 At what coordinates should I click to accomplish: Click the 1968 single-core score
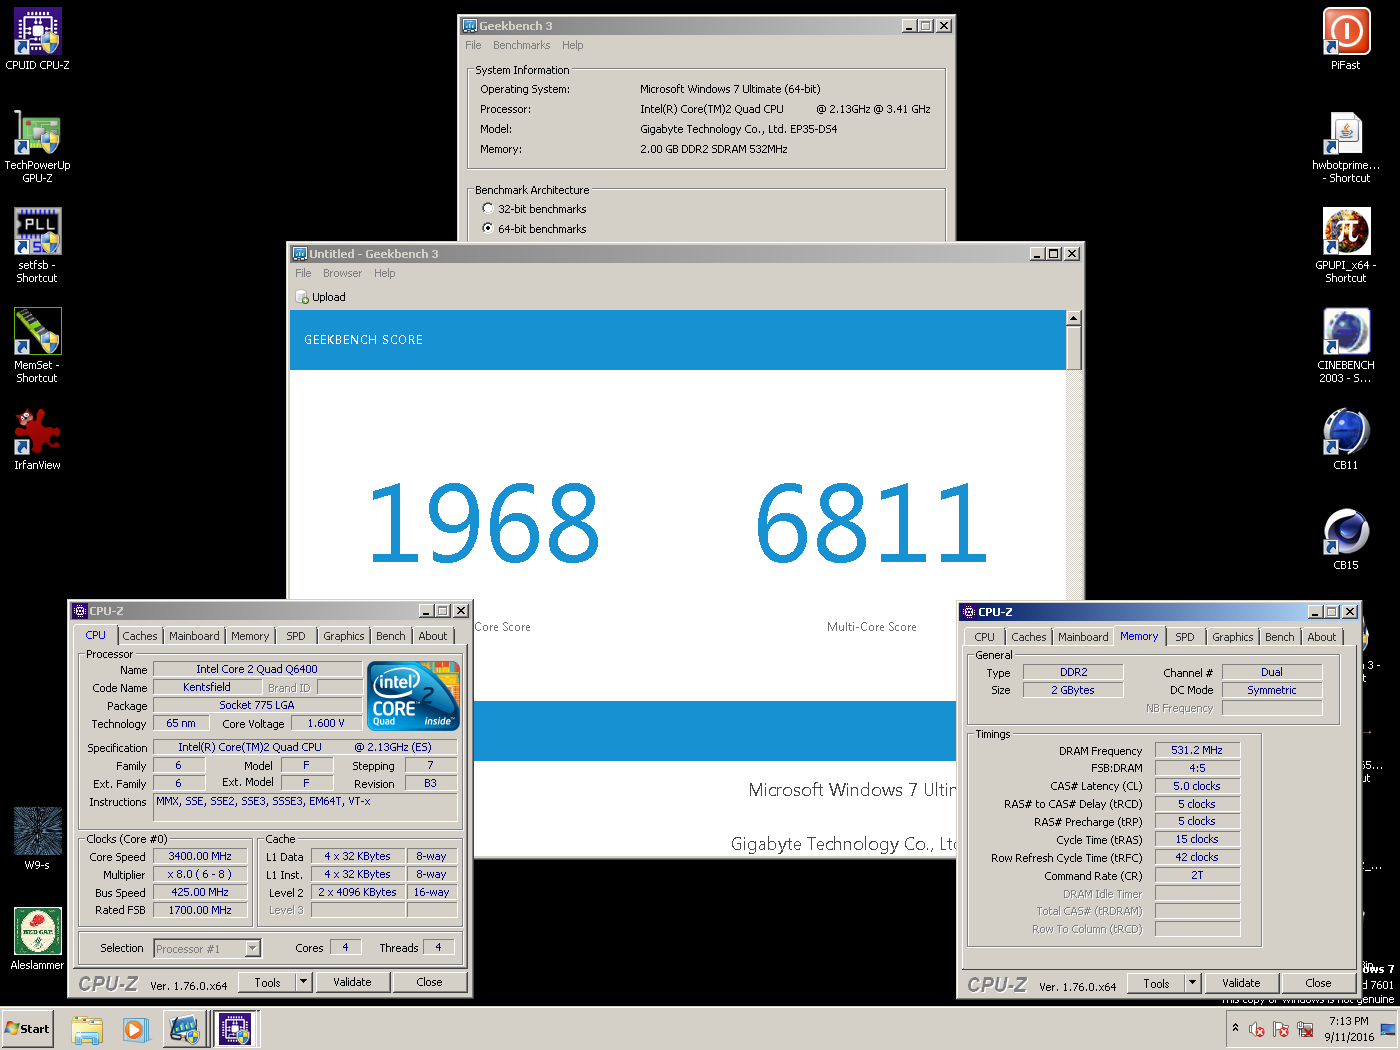tap(484, 522)
